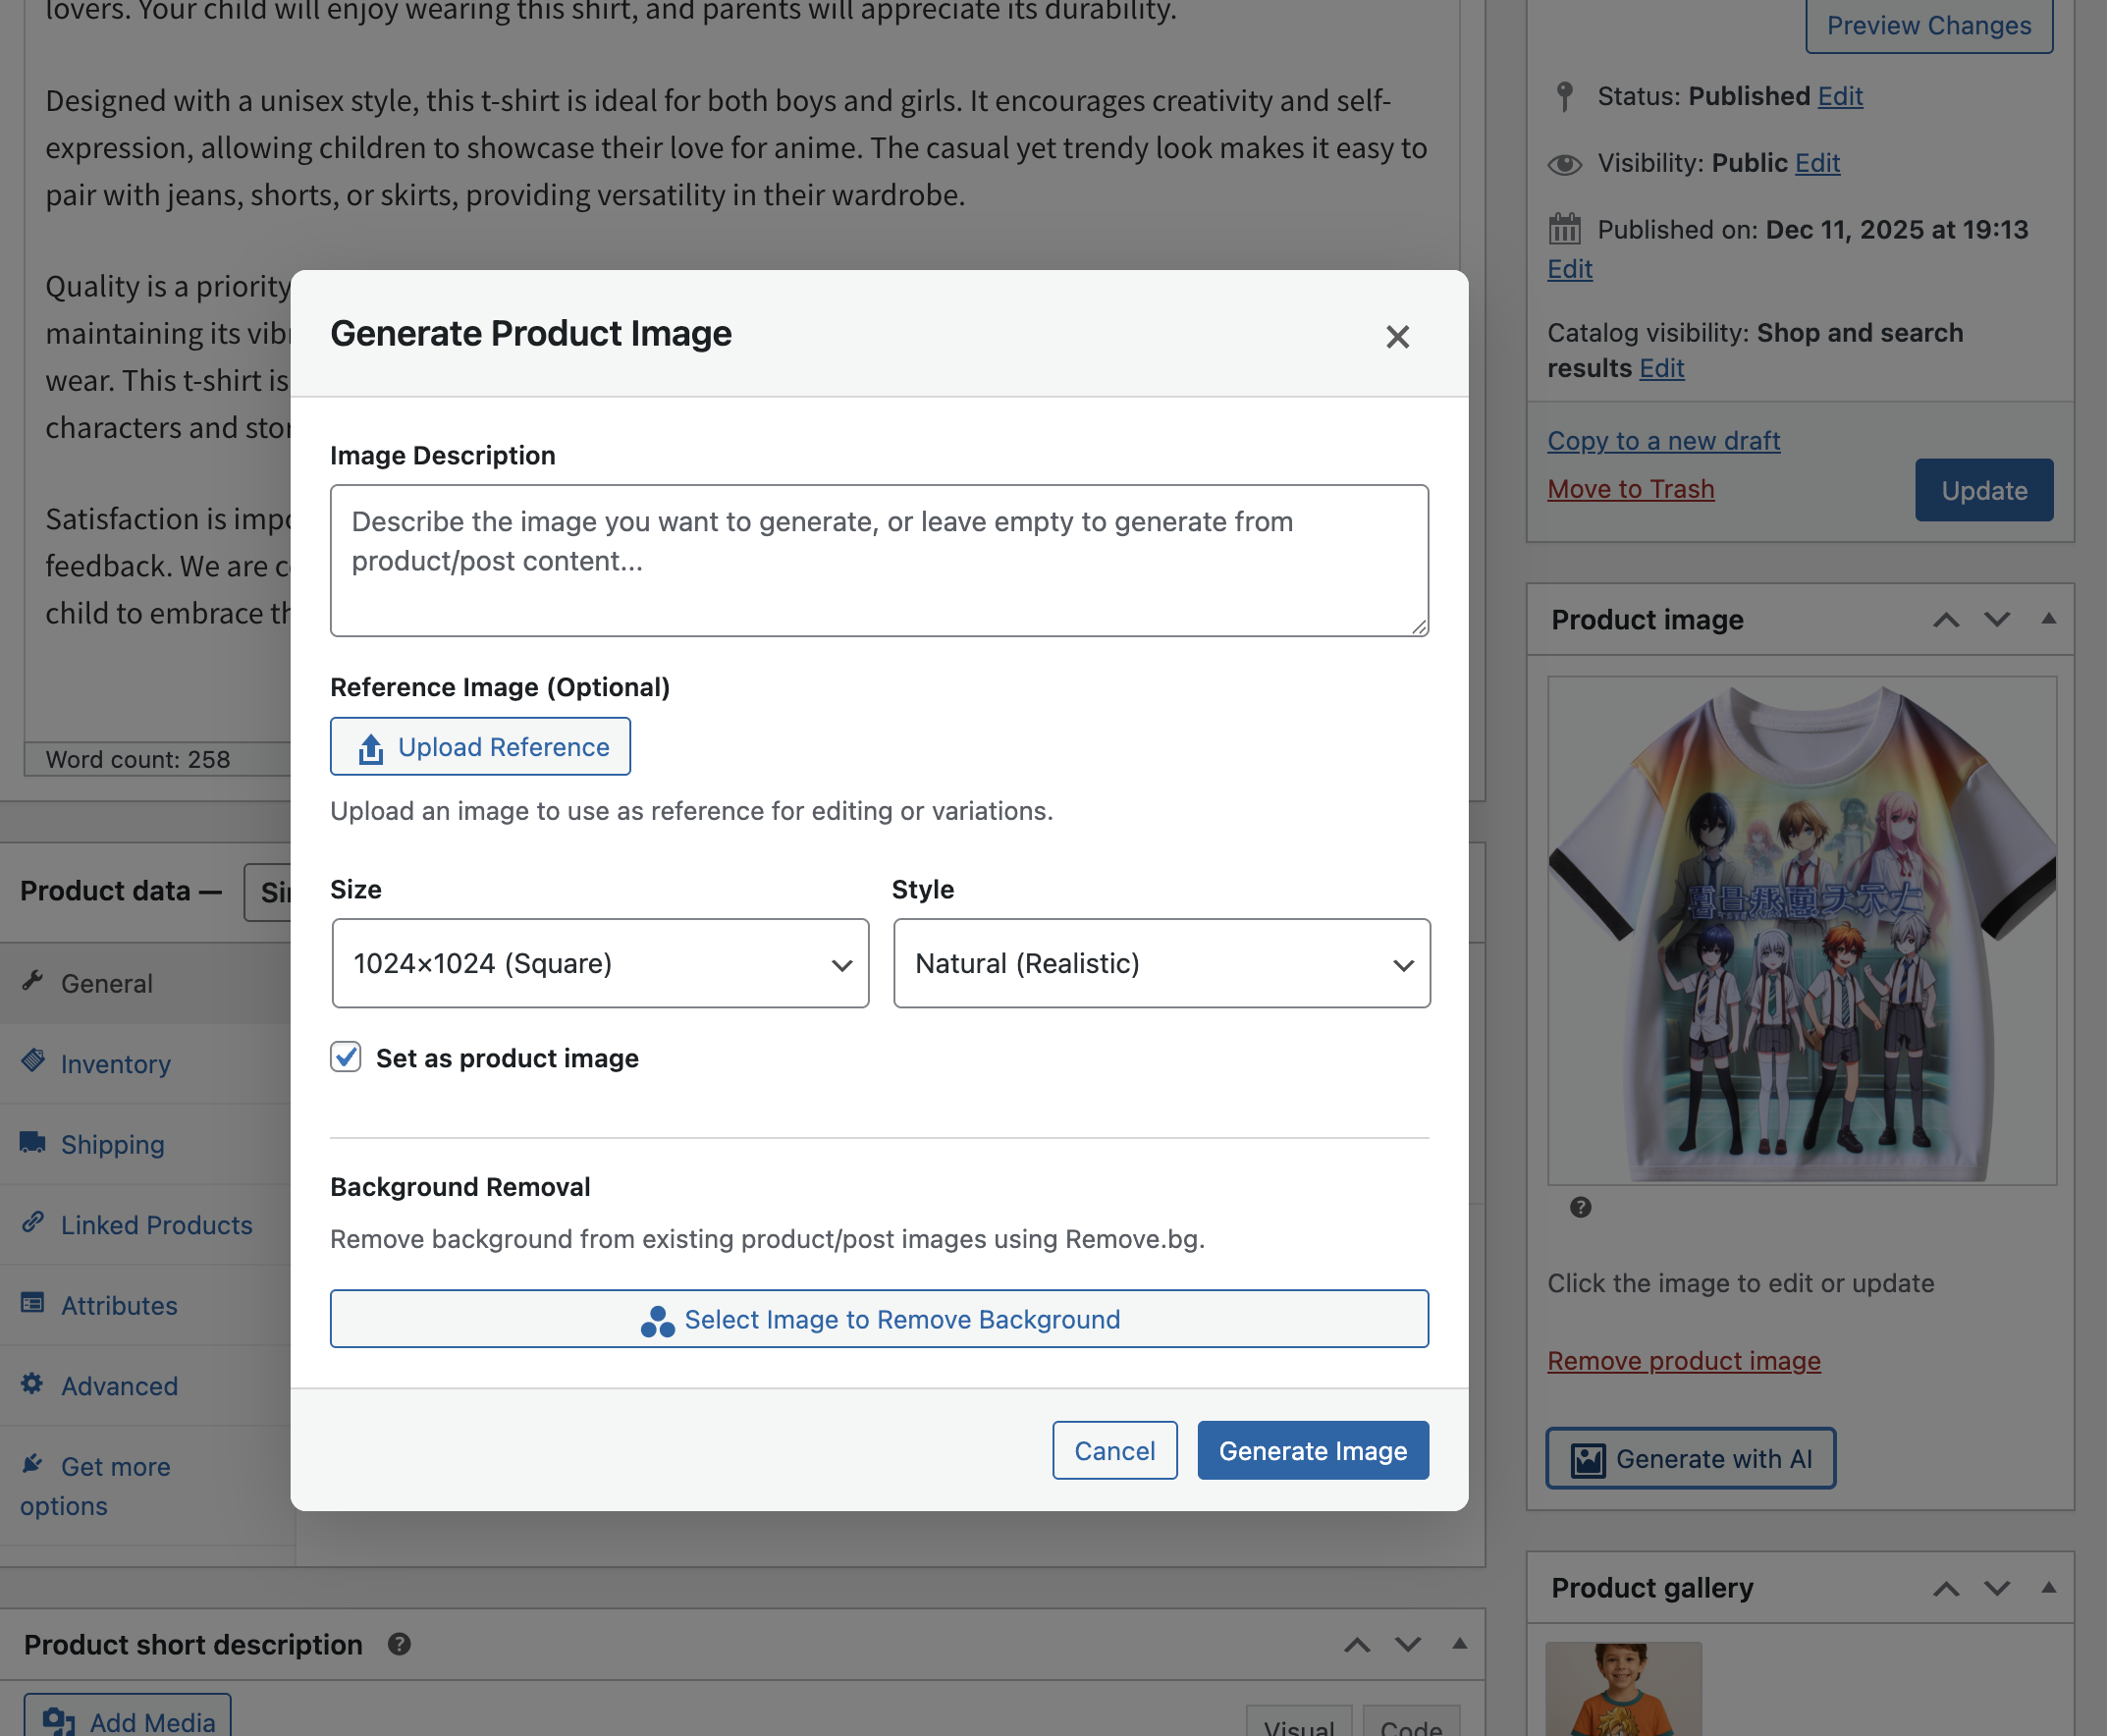The width and height of the screenshot is (2107, 1736).
Task: Click the Product short description help icon
Action: coord(399,1644)
